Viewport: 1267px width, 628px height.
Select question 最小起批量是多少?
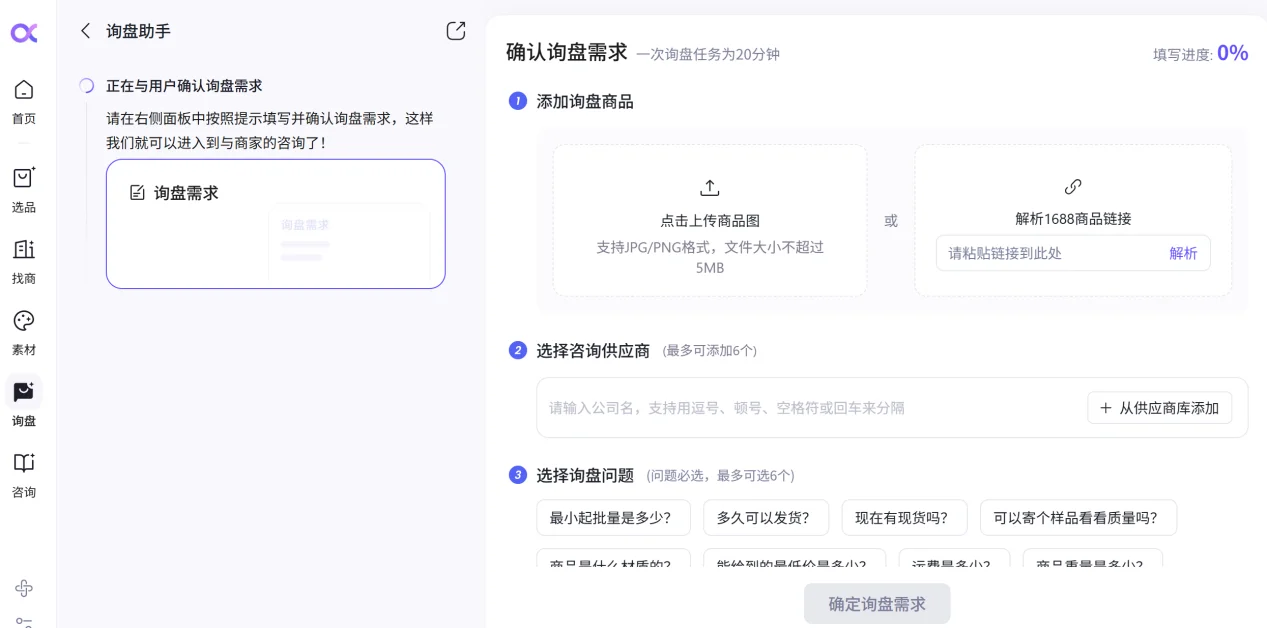point(614,518)
